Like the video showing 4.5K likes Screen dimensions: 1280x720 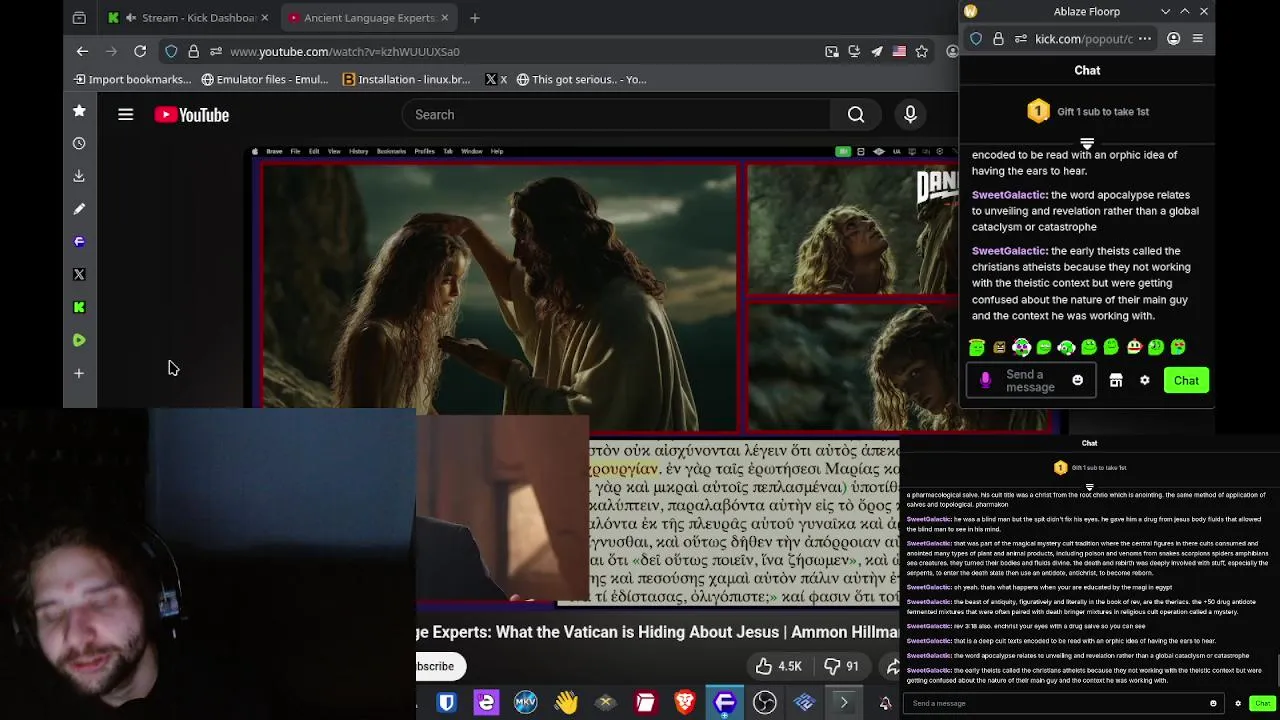coord(779,666)
